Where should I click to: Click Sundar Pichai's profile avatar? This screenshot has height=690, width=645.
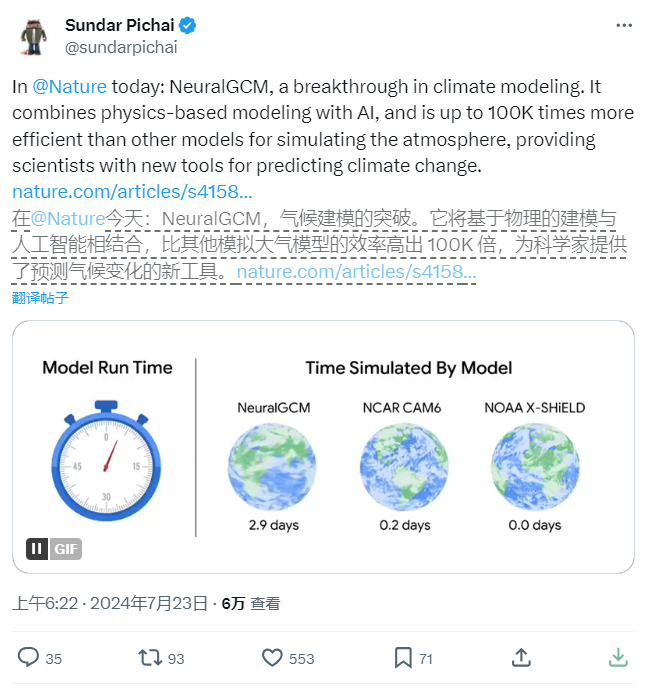pyautogui.click(x=34, y=37)
